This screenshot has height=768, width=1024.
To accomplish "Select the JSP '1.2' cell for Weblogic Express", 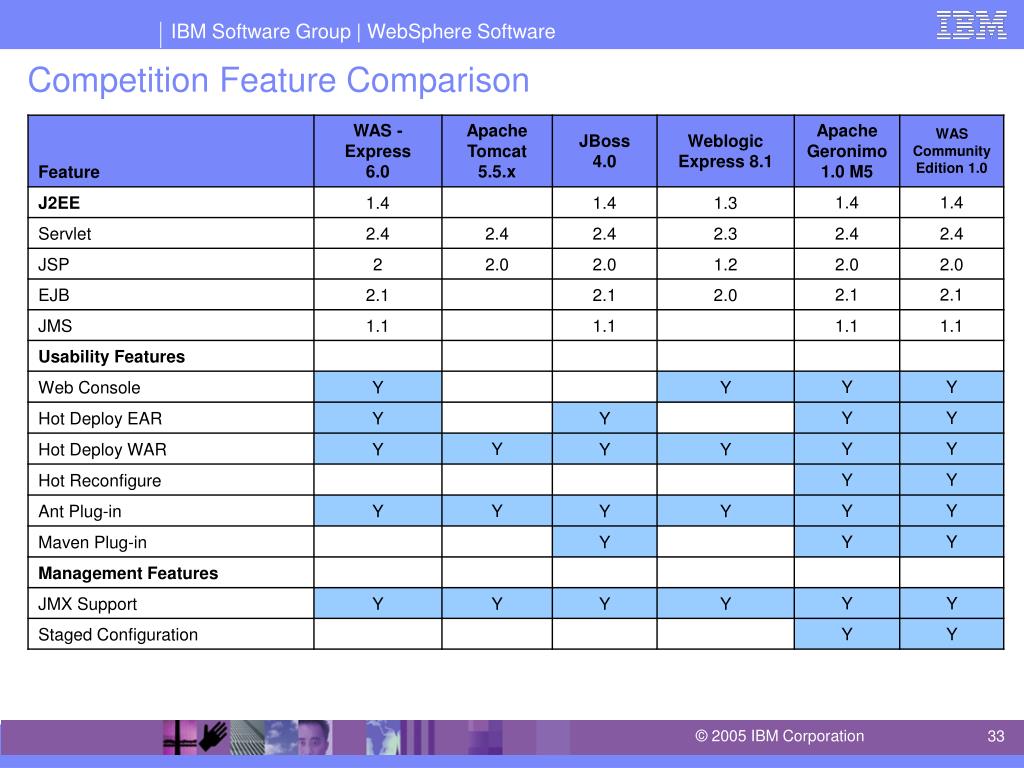I will click(725, 264).
